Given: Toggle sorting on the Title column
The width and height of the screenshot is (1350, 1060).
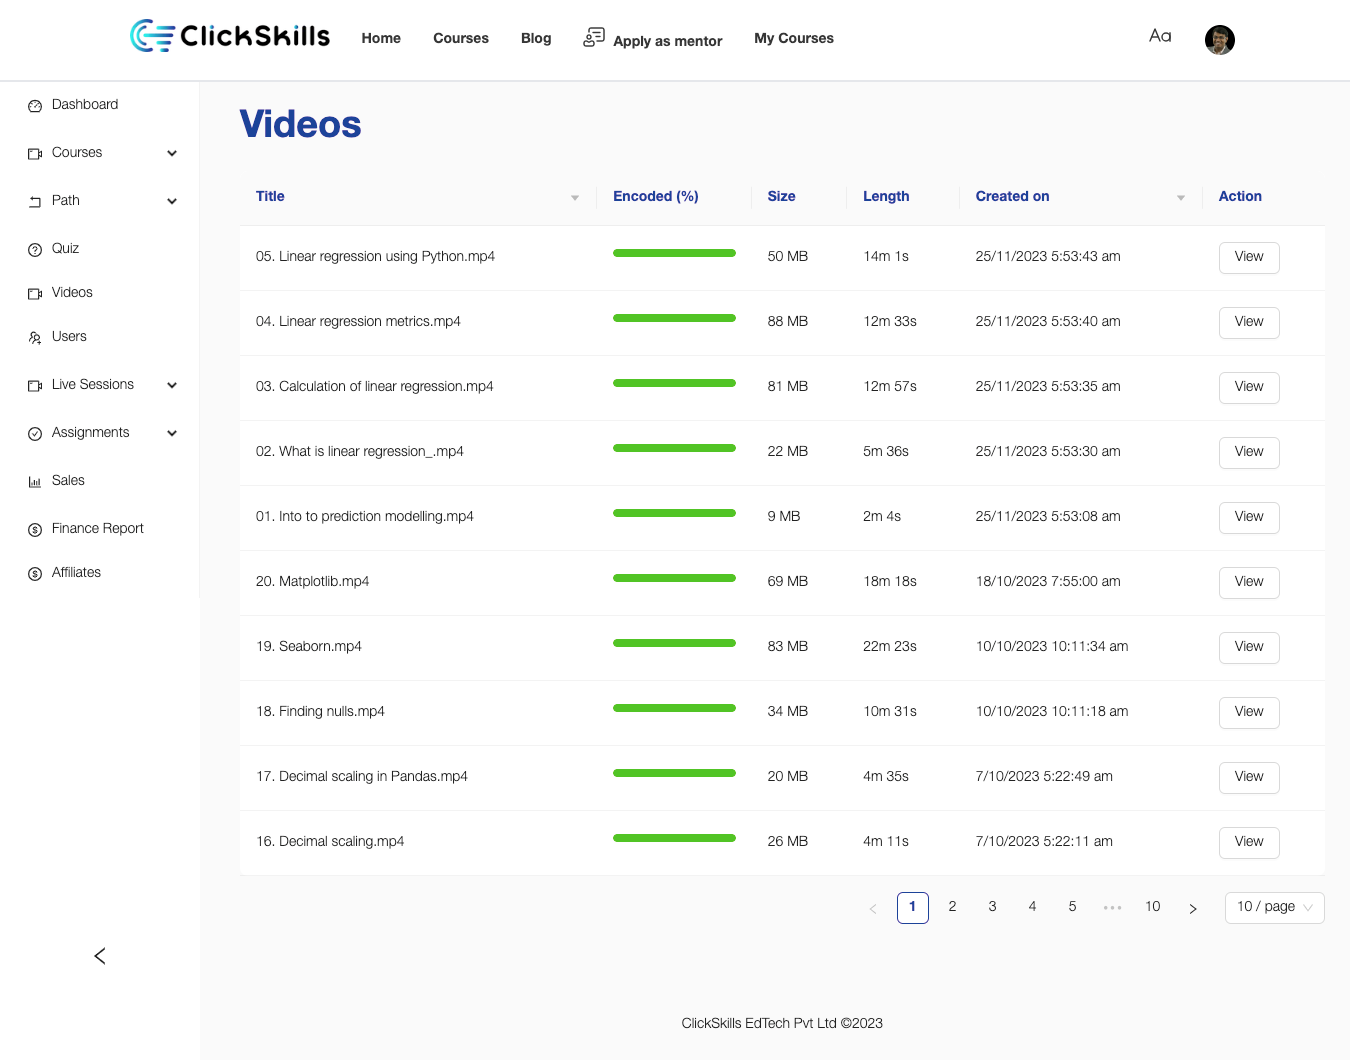Looking at the screenshot, I should click(574, 197).
